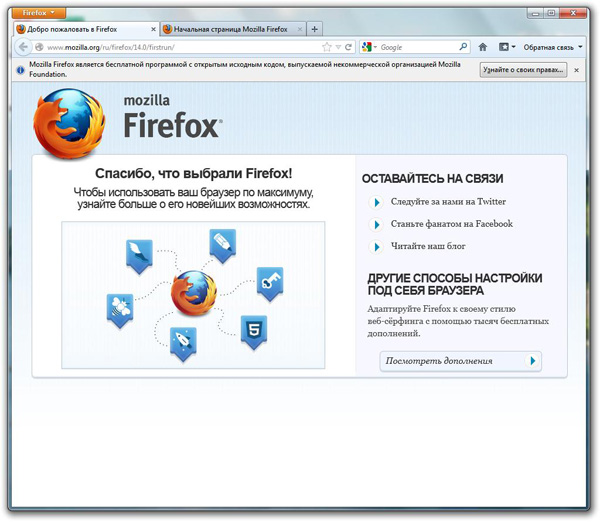Open 'Станьте фанатом на Facebook' link

(x=452, y=224)
